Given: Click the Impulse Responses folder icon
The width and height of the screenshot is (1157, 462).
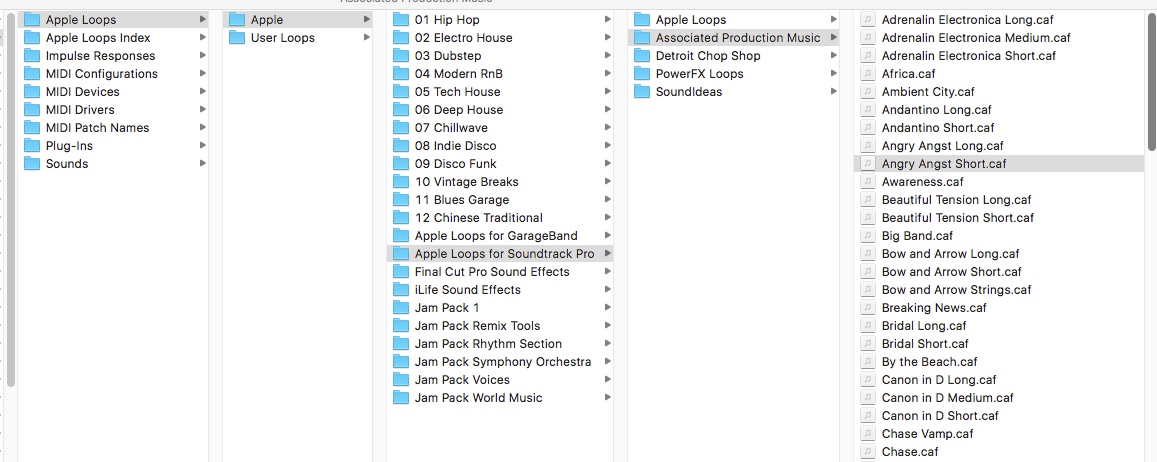Looking at the screenshot, I should point(32,55).
